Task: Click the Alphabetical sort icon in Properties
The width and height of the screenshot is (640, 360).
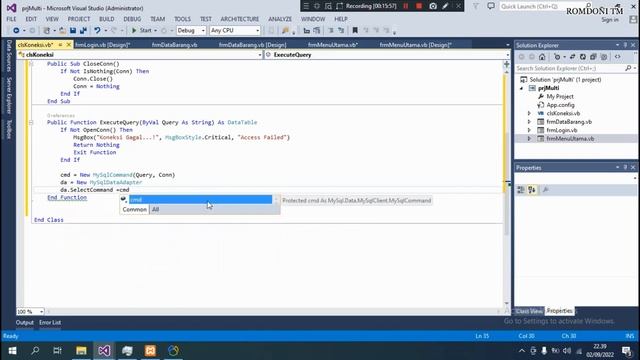Action: [x=532, y=190]
